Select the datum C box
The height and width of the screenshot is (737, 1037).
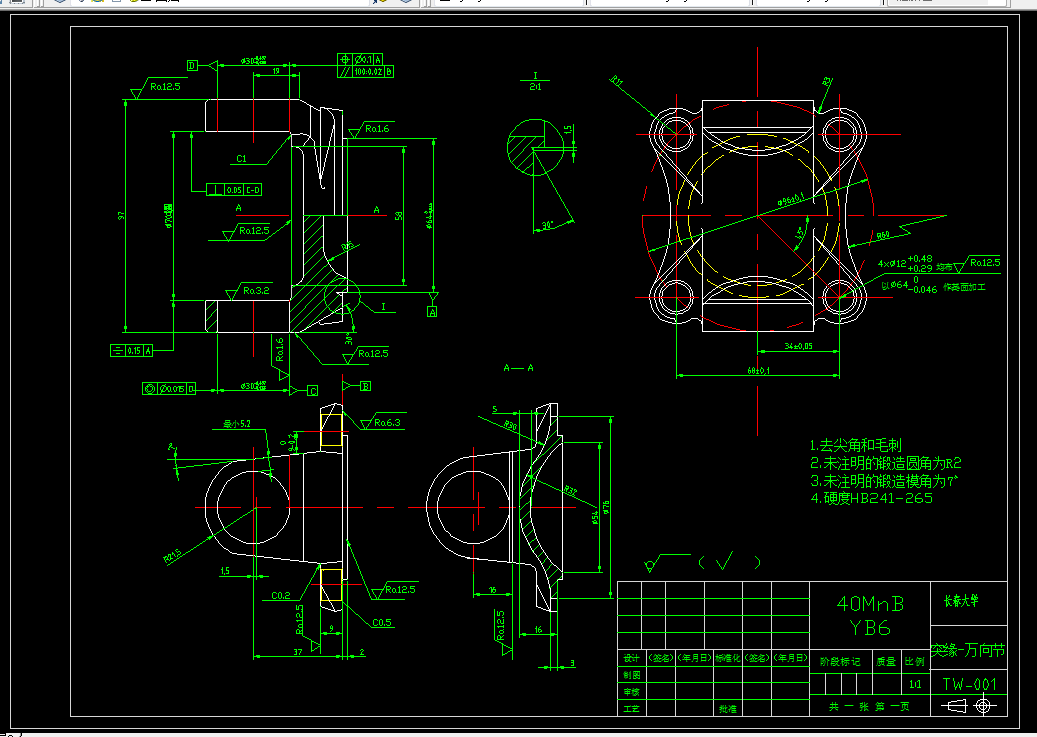click(x=313, y=391)
